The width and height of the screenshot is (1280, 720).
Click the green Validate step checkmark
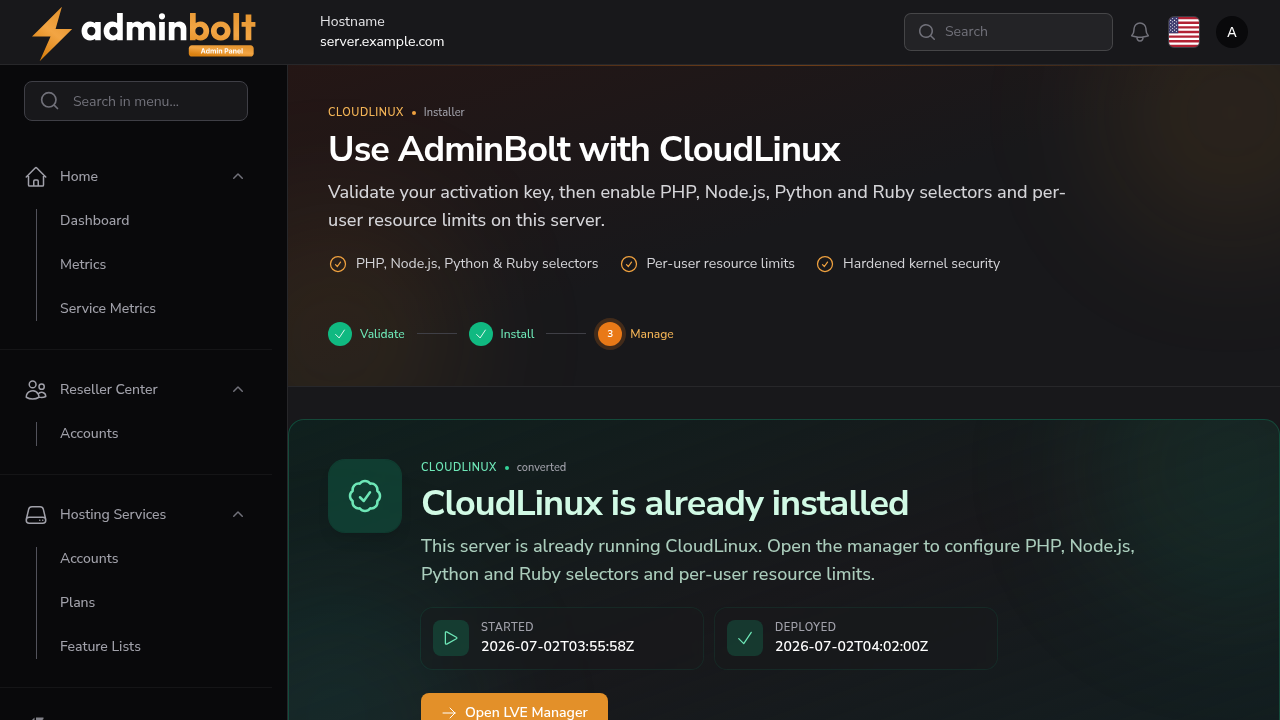340,334
